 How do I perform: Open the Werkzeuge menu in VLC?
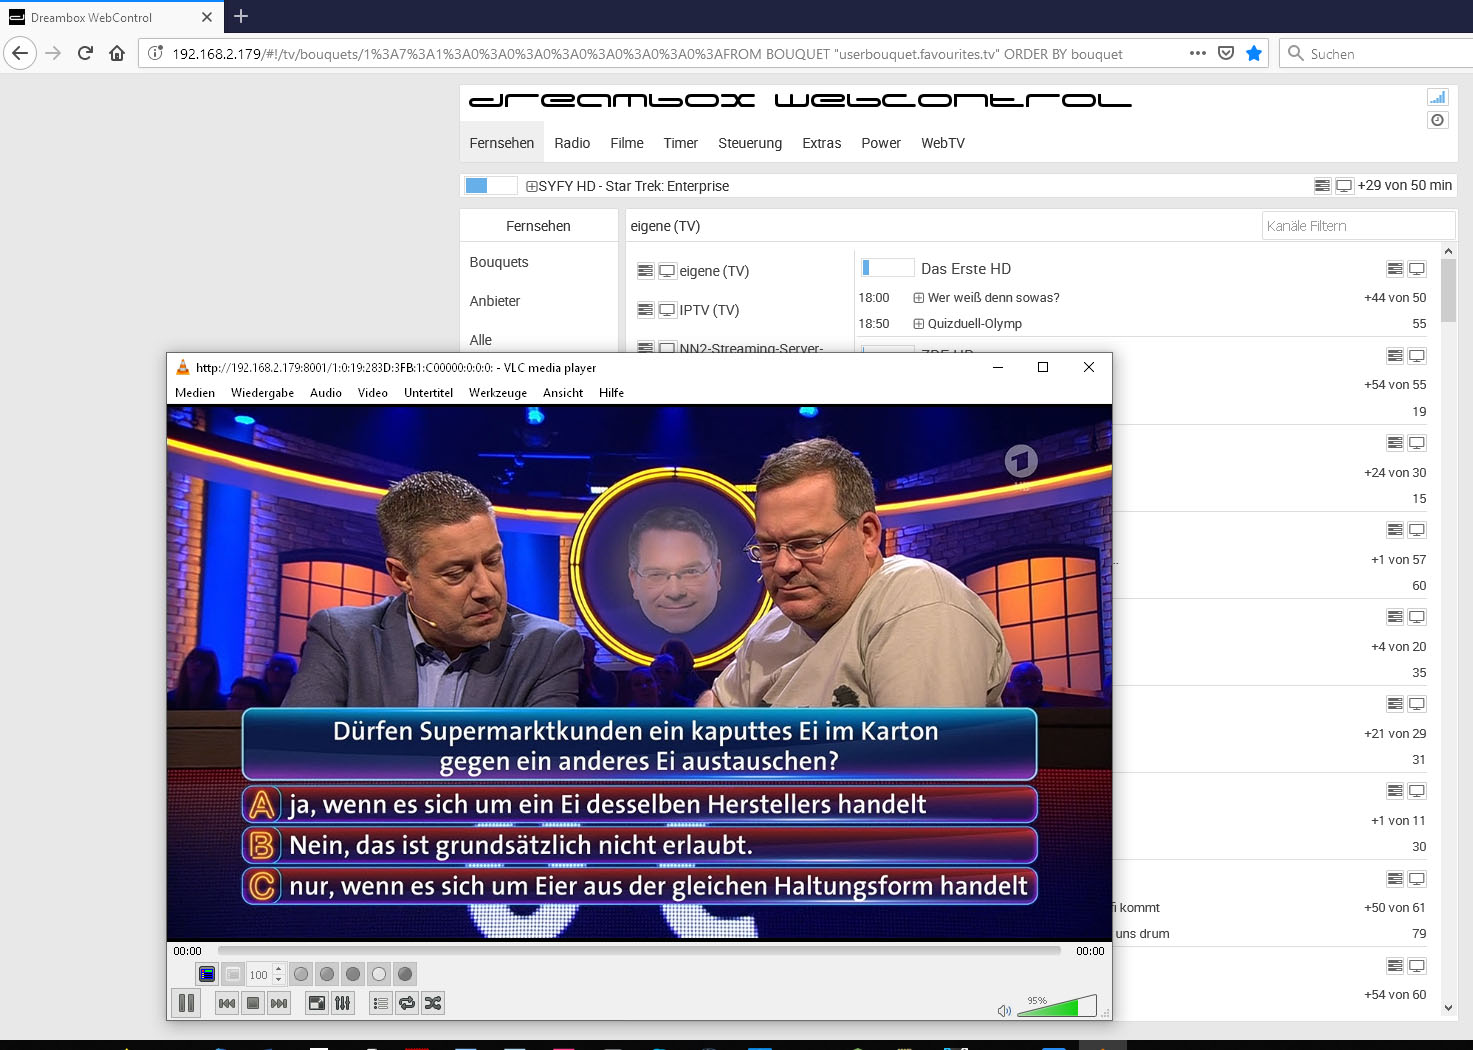[x=497, y=393]
